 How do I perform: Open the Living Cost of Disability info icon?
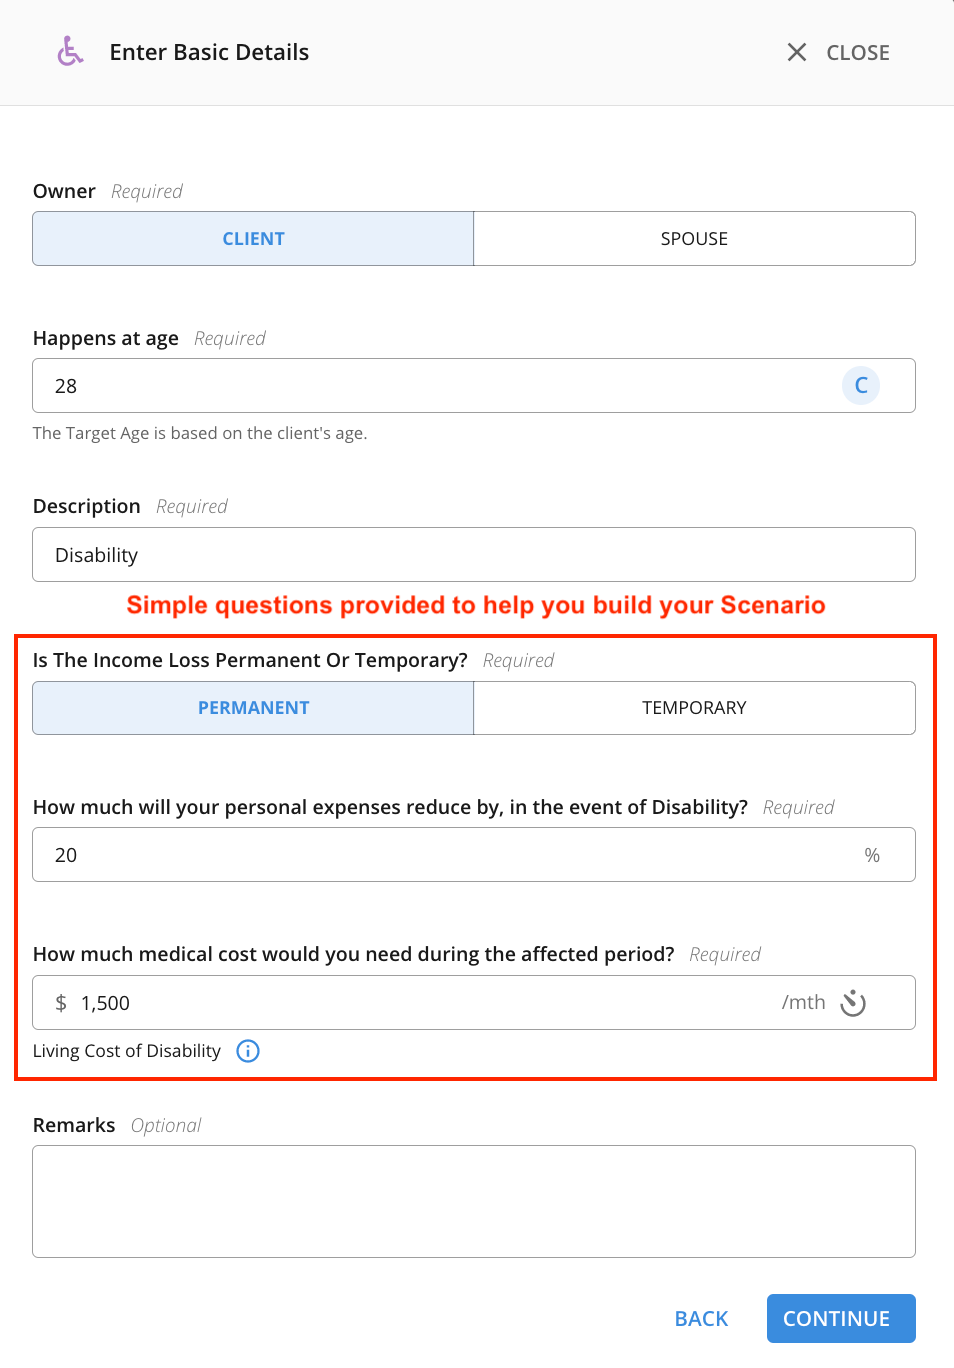pyautogui.click(x=248, y=1051)
